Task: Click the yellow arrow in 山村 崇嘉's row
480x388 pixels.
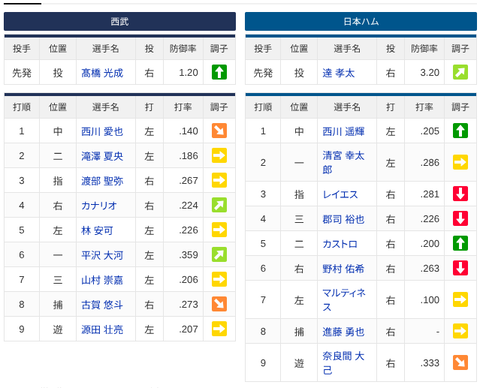Action: click(x=219, y=279)
